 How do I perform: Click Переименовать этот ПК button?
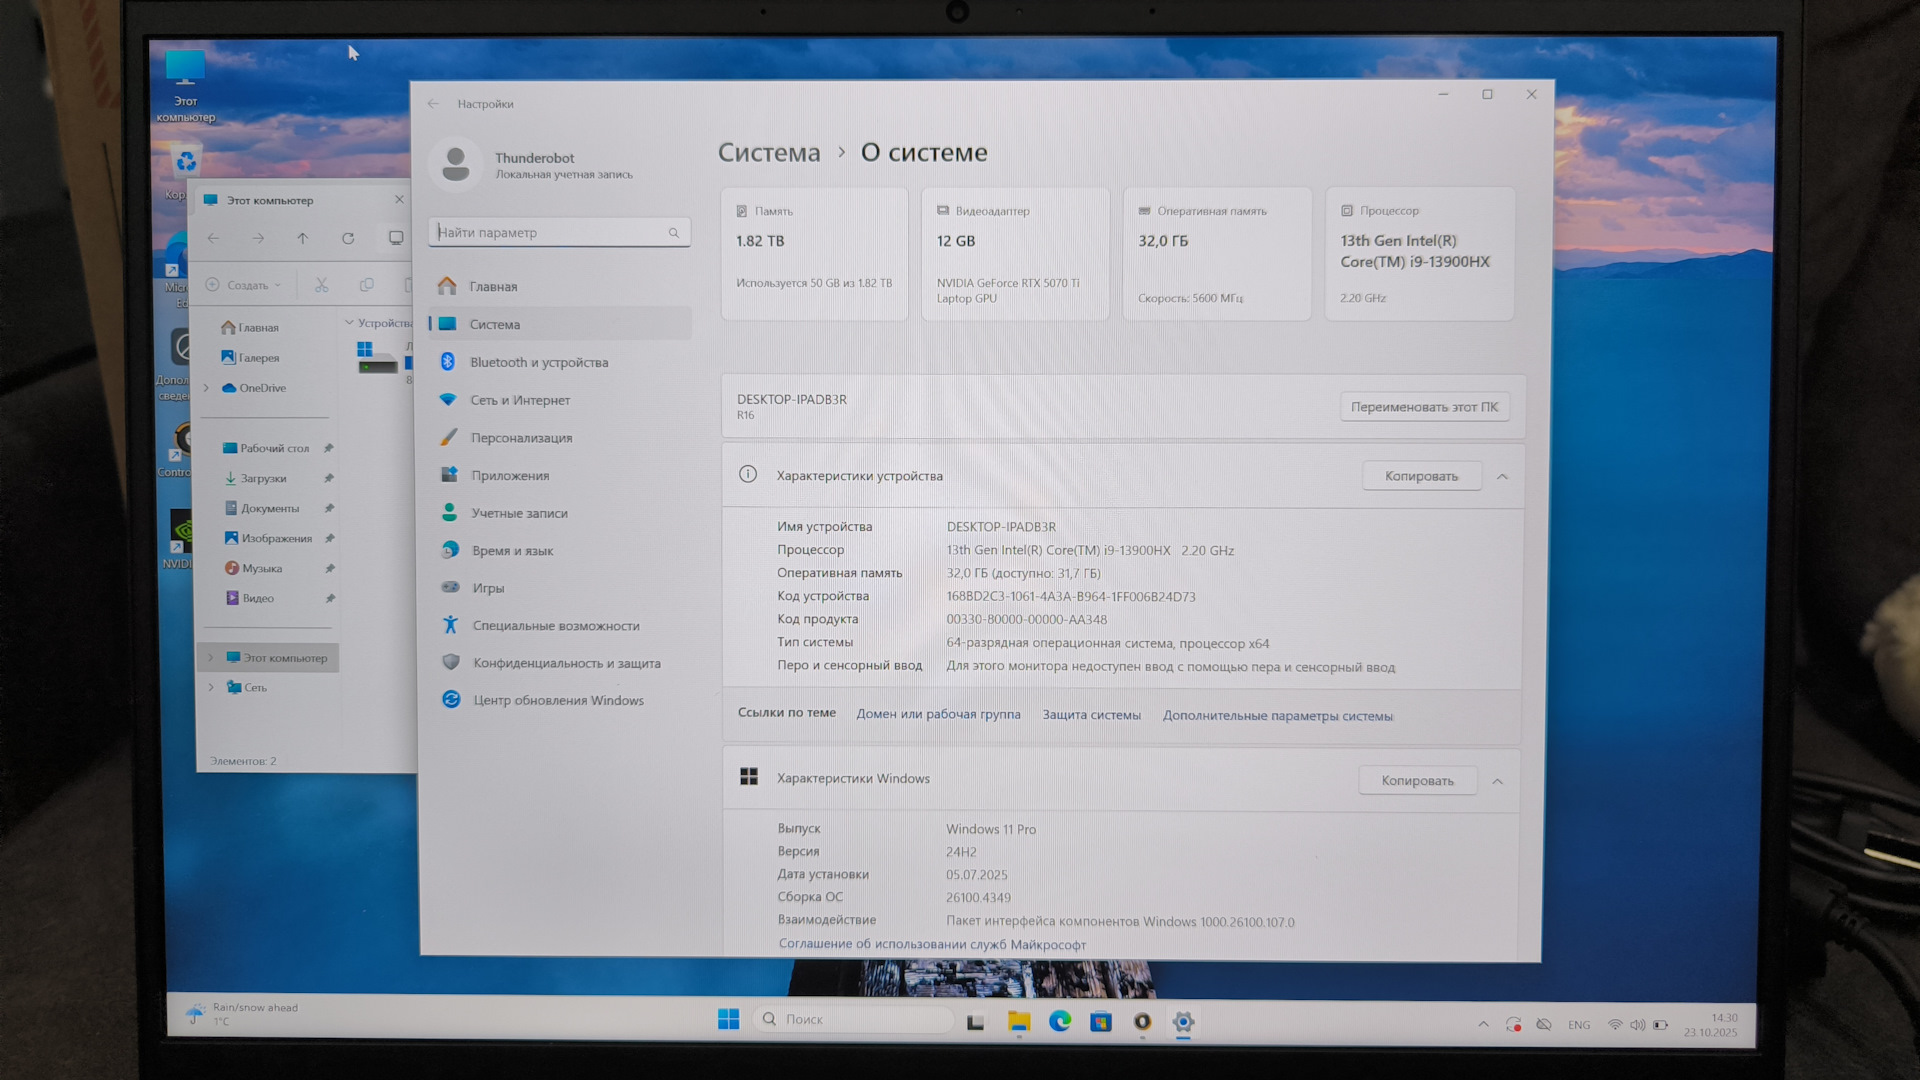coord(1424,407)
